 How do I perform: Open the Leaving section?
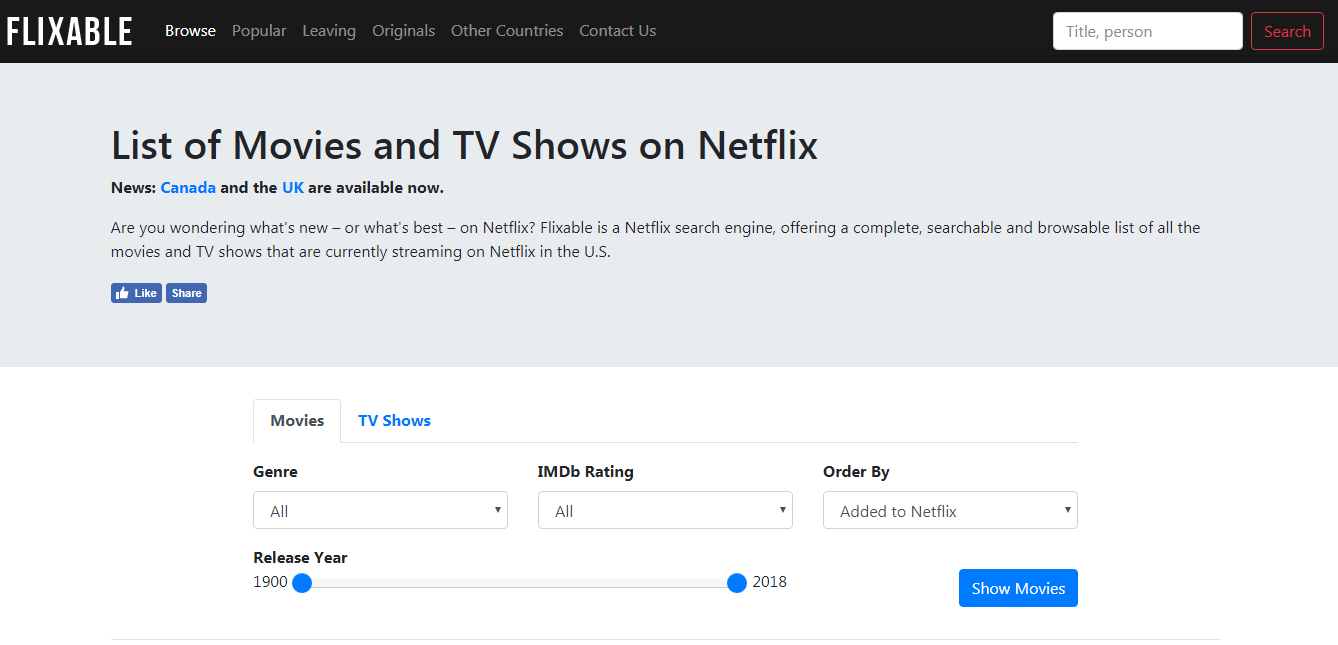coord(329,30)
